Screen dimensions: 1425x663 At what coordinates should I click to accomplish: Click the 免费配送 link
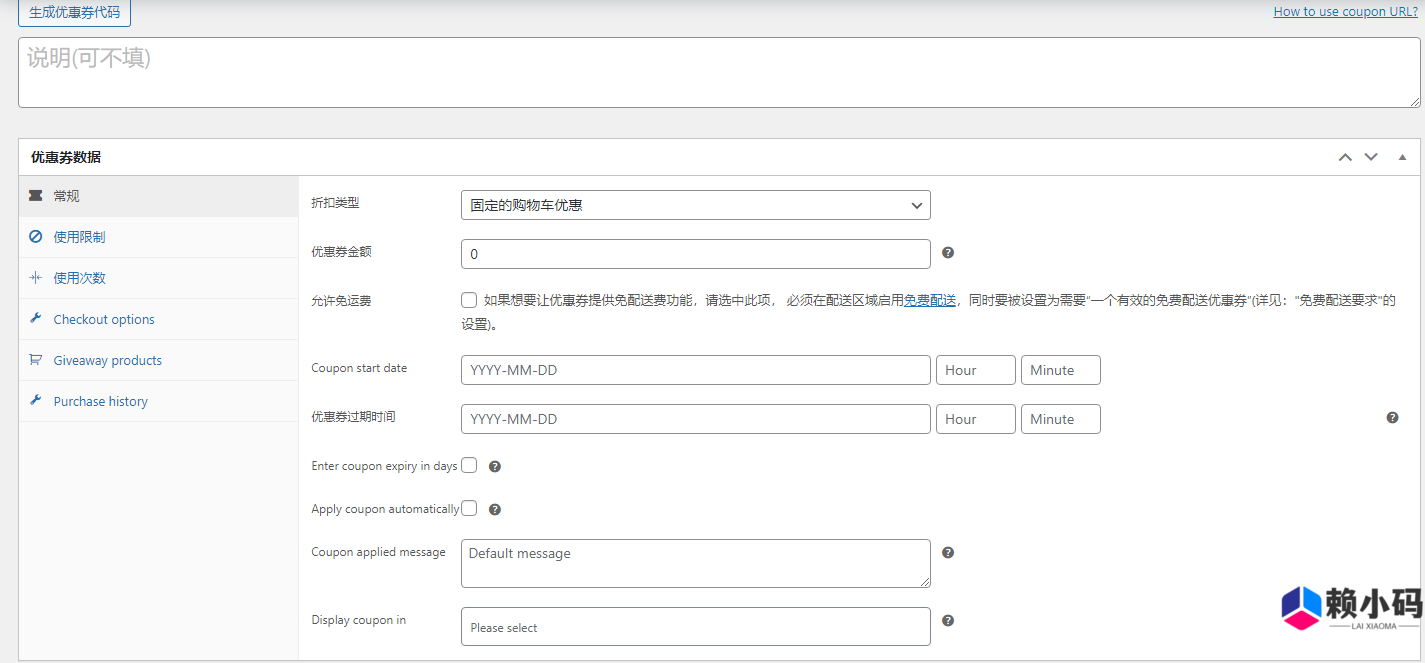click(930, 300)
